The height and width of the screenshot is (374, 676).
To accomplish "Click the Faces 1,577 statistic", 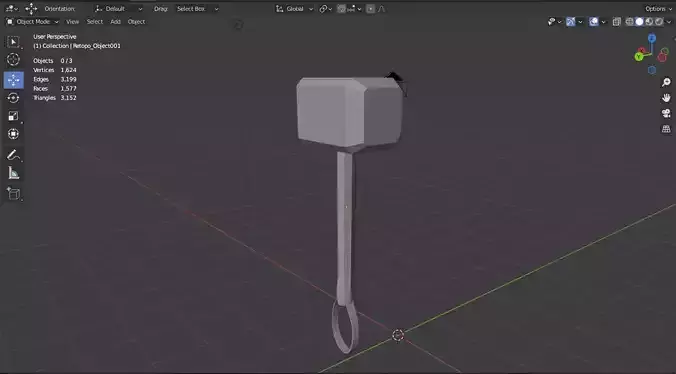I will (55, 88).
